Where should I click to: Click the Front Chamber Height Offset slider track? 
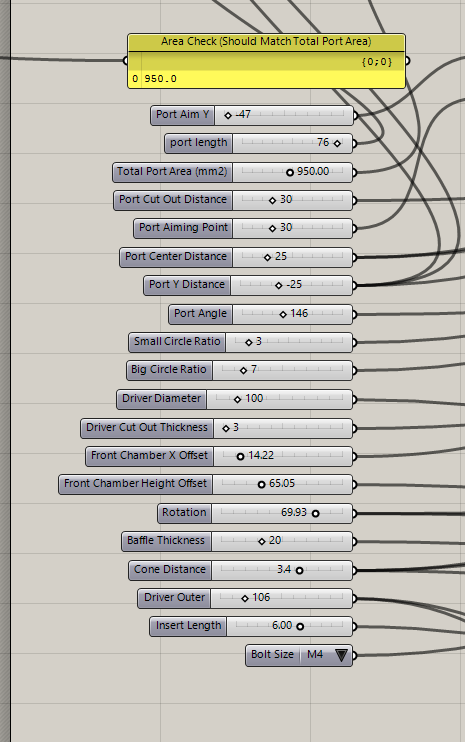(x=282, y=484)
